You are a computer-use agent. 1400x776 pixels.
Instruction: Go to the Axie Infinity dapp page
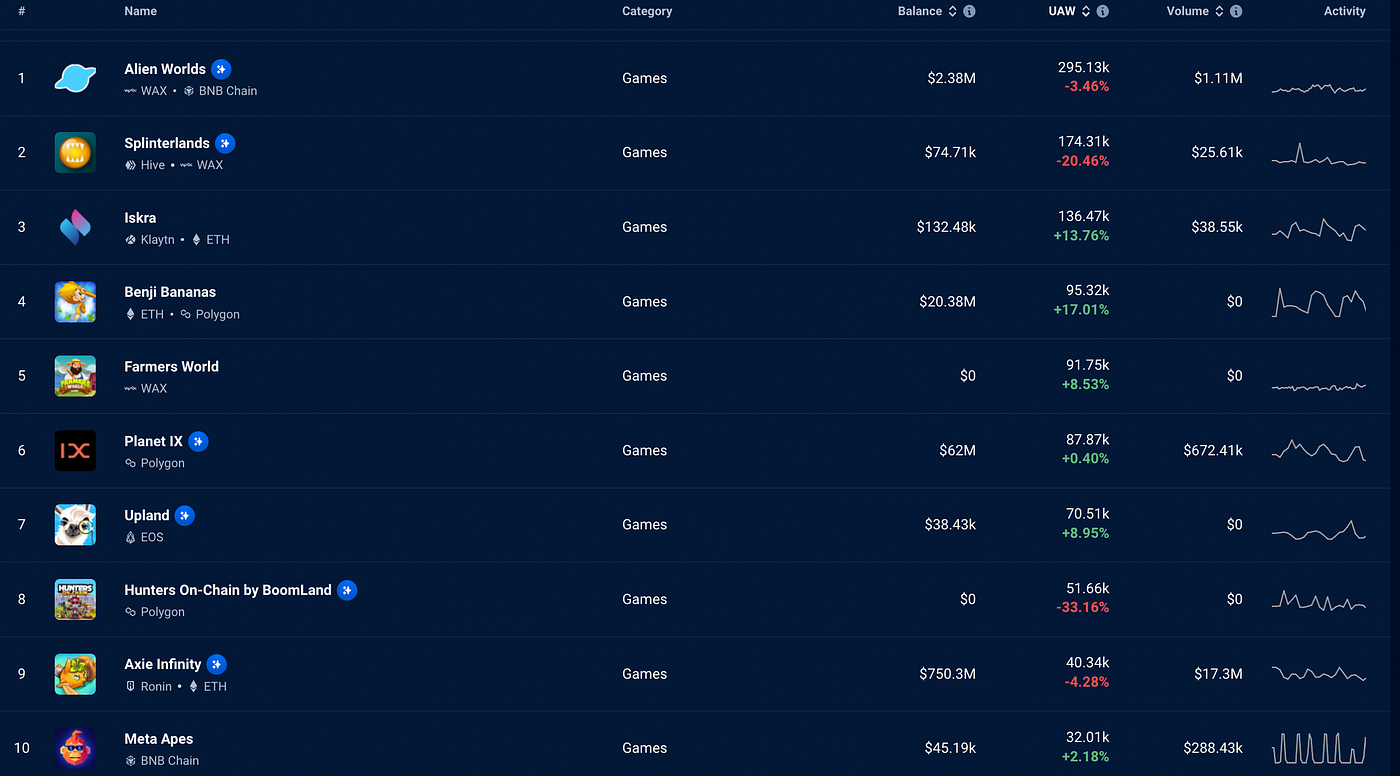coord(163,664)
